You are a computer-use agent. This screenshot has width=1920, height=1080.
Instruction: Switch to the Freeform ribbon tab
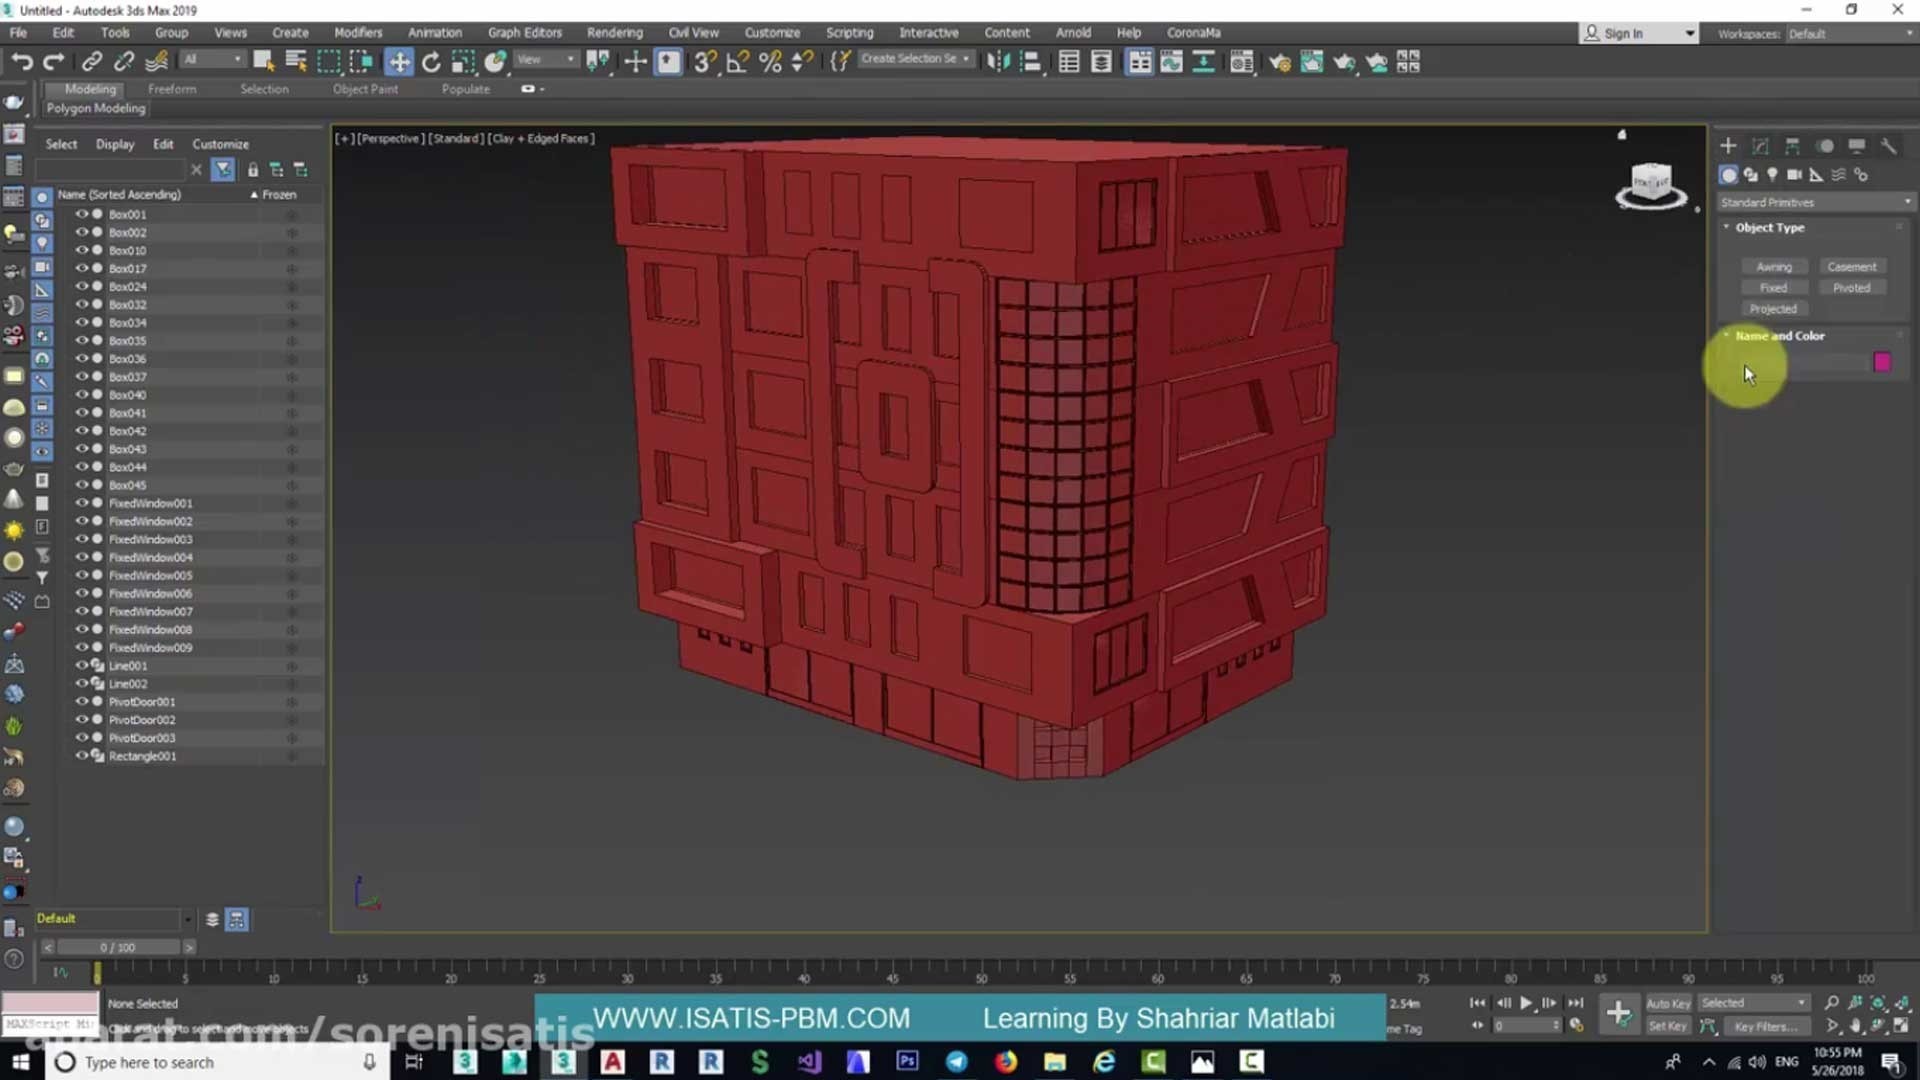(172, 89)
